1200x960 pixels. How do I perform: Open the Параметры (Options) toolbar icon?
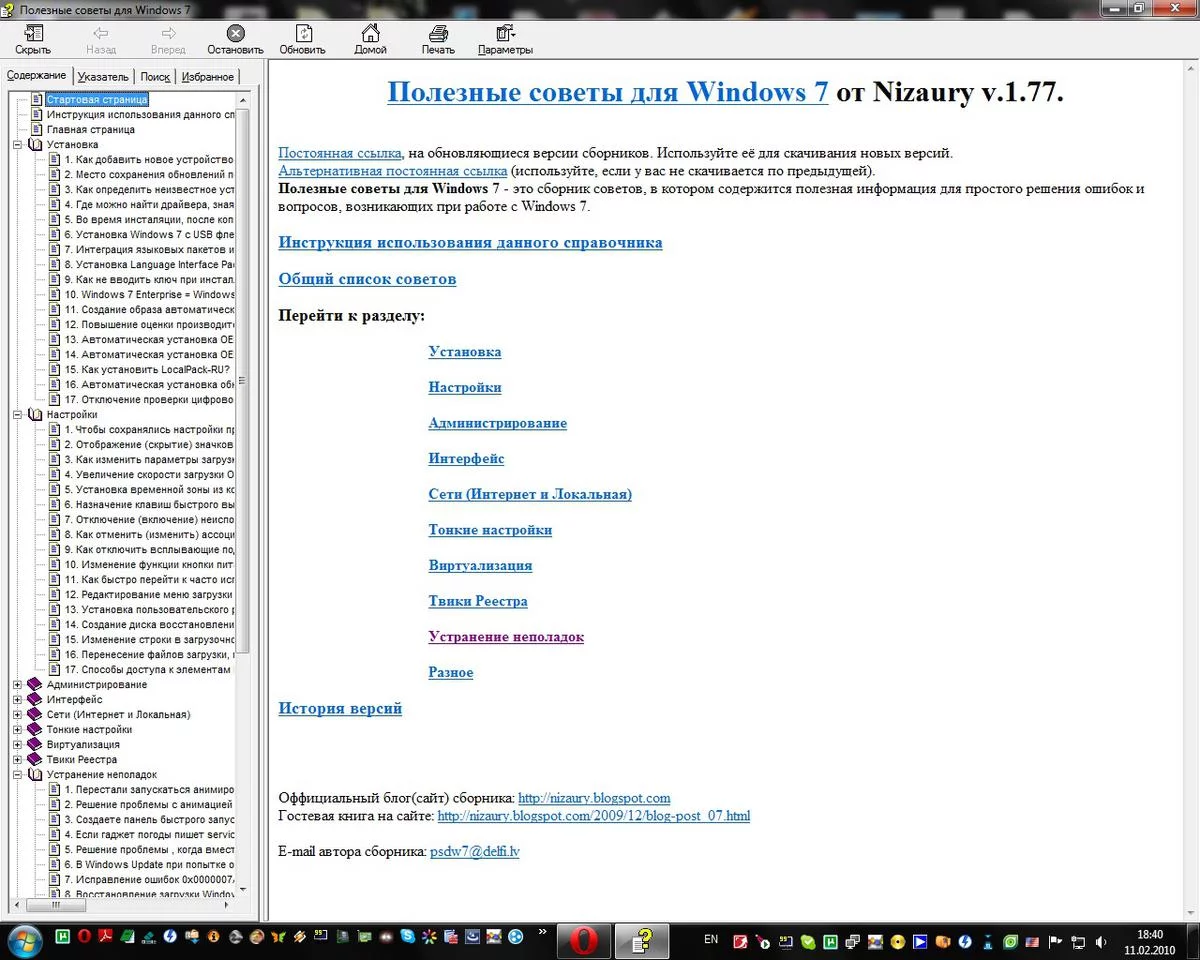[505, 39]
